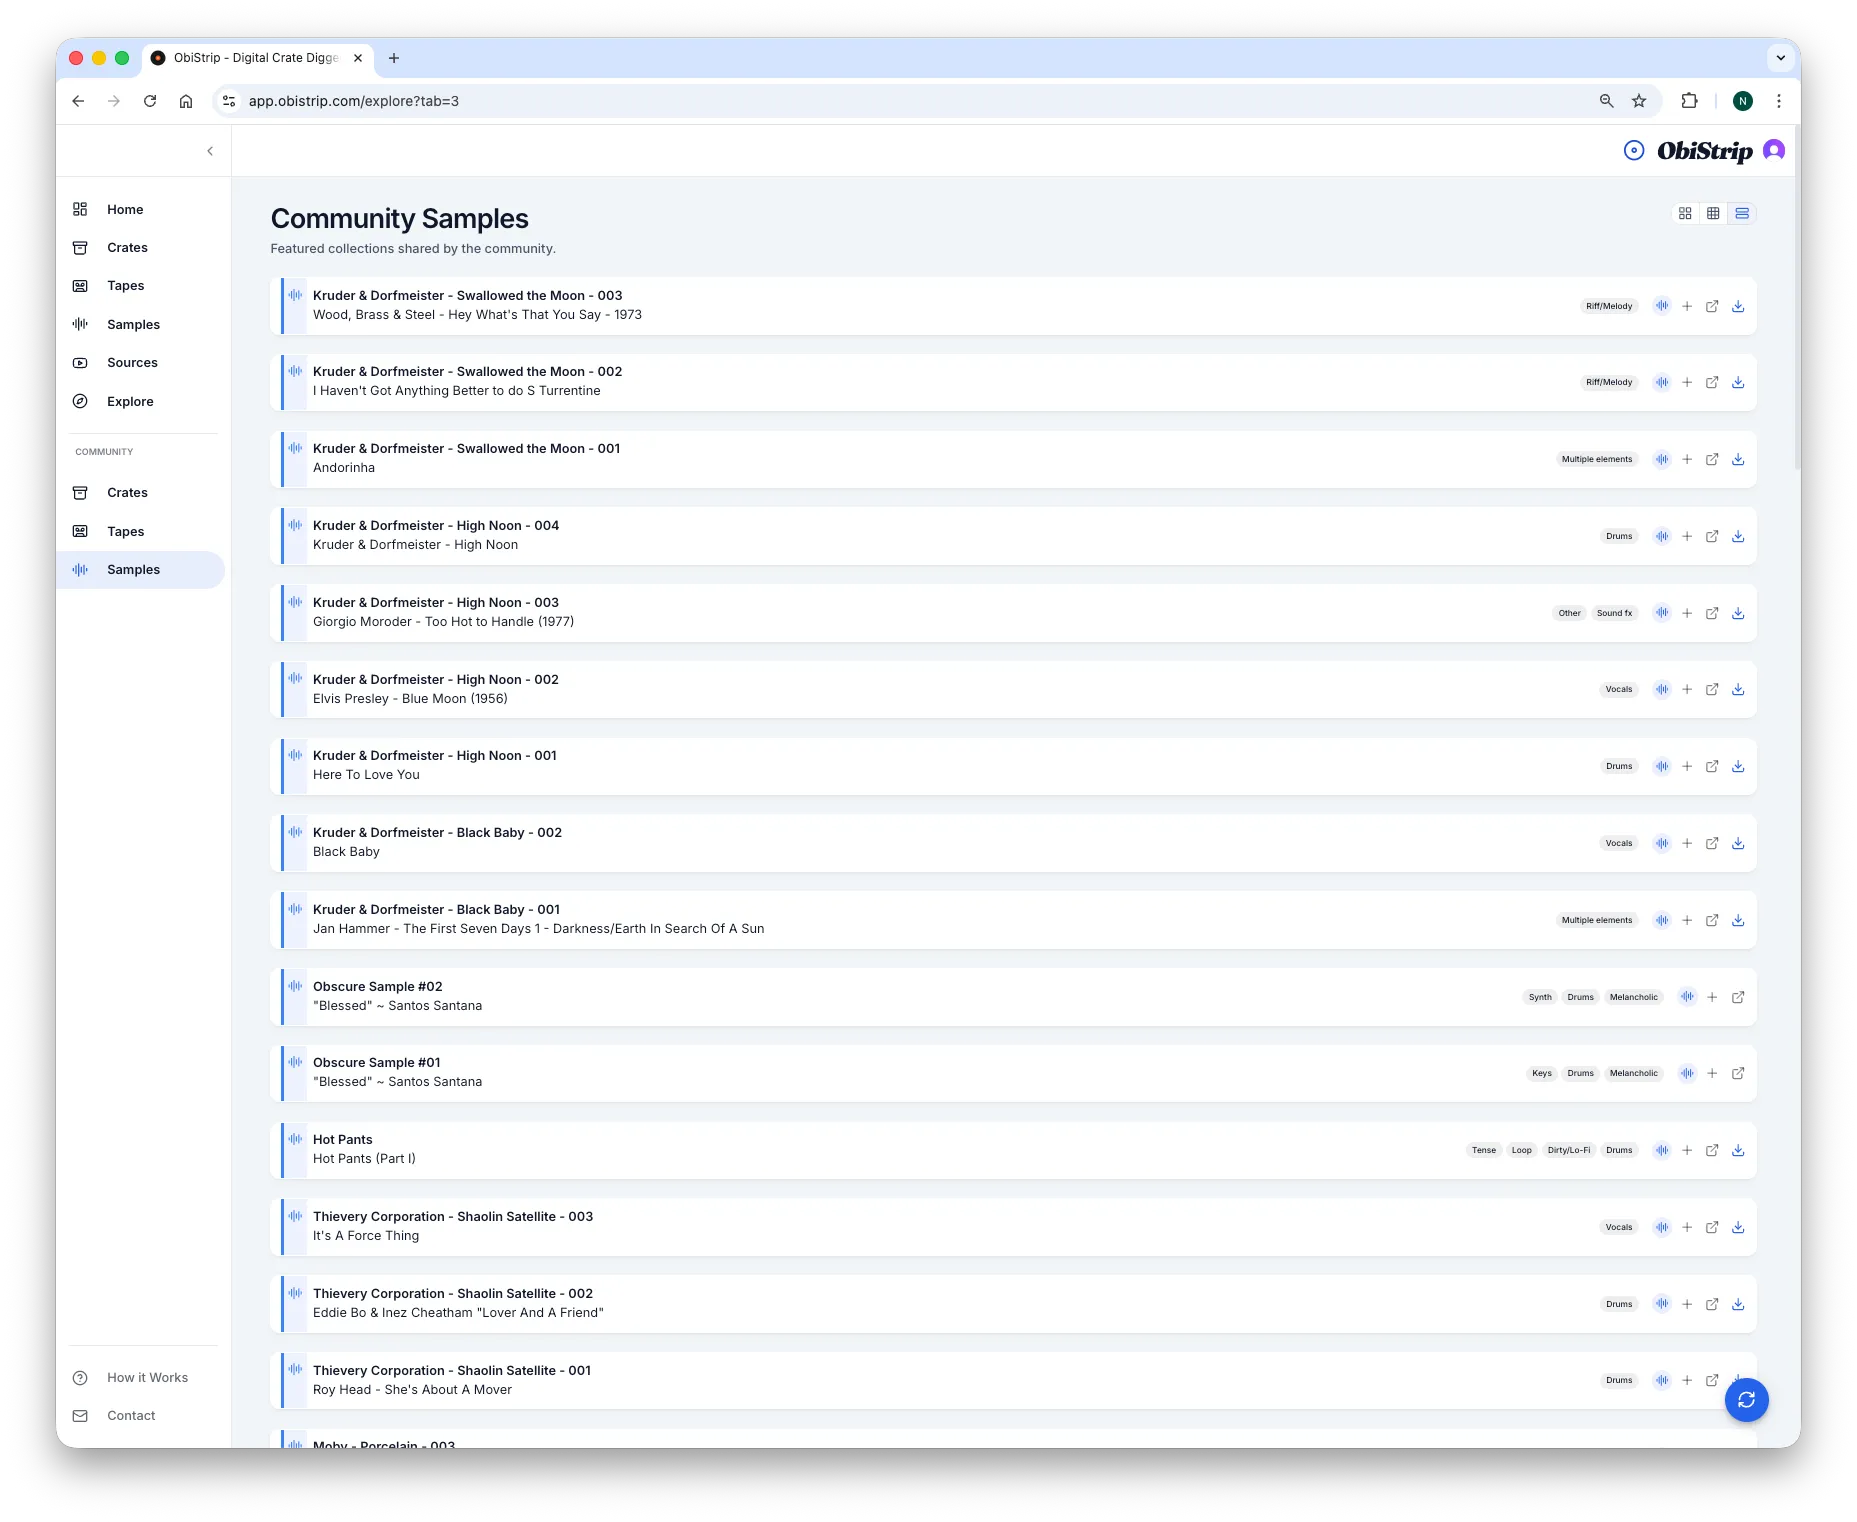The image size is (1857, 1522).
Task: Open Chrome's three-dot browser menu
Action: [1779, 101]
